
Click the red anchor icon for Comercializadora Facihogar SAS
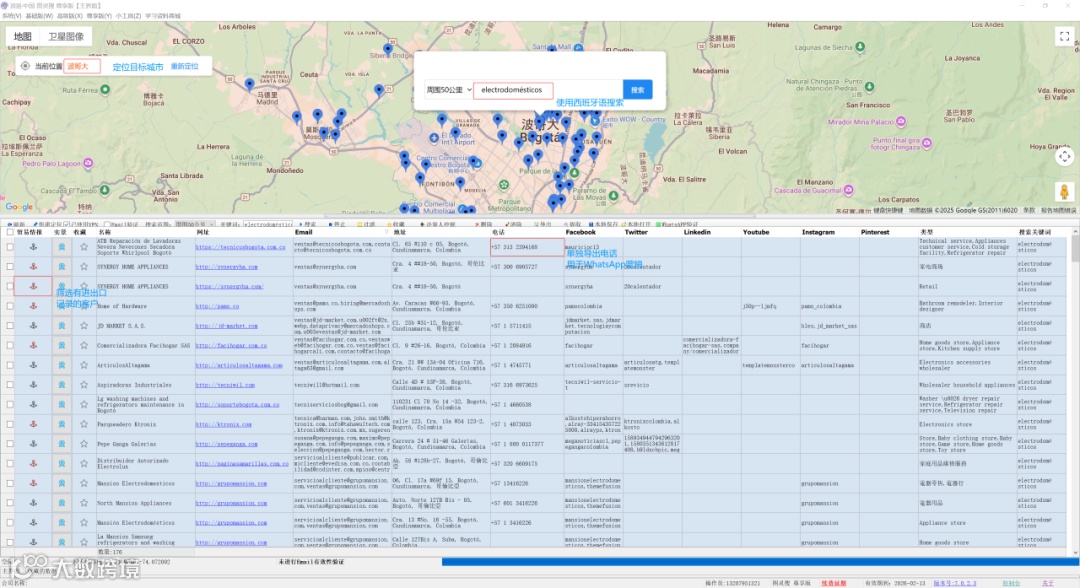[x=33, y=345]
